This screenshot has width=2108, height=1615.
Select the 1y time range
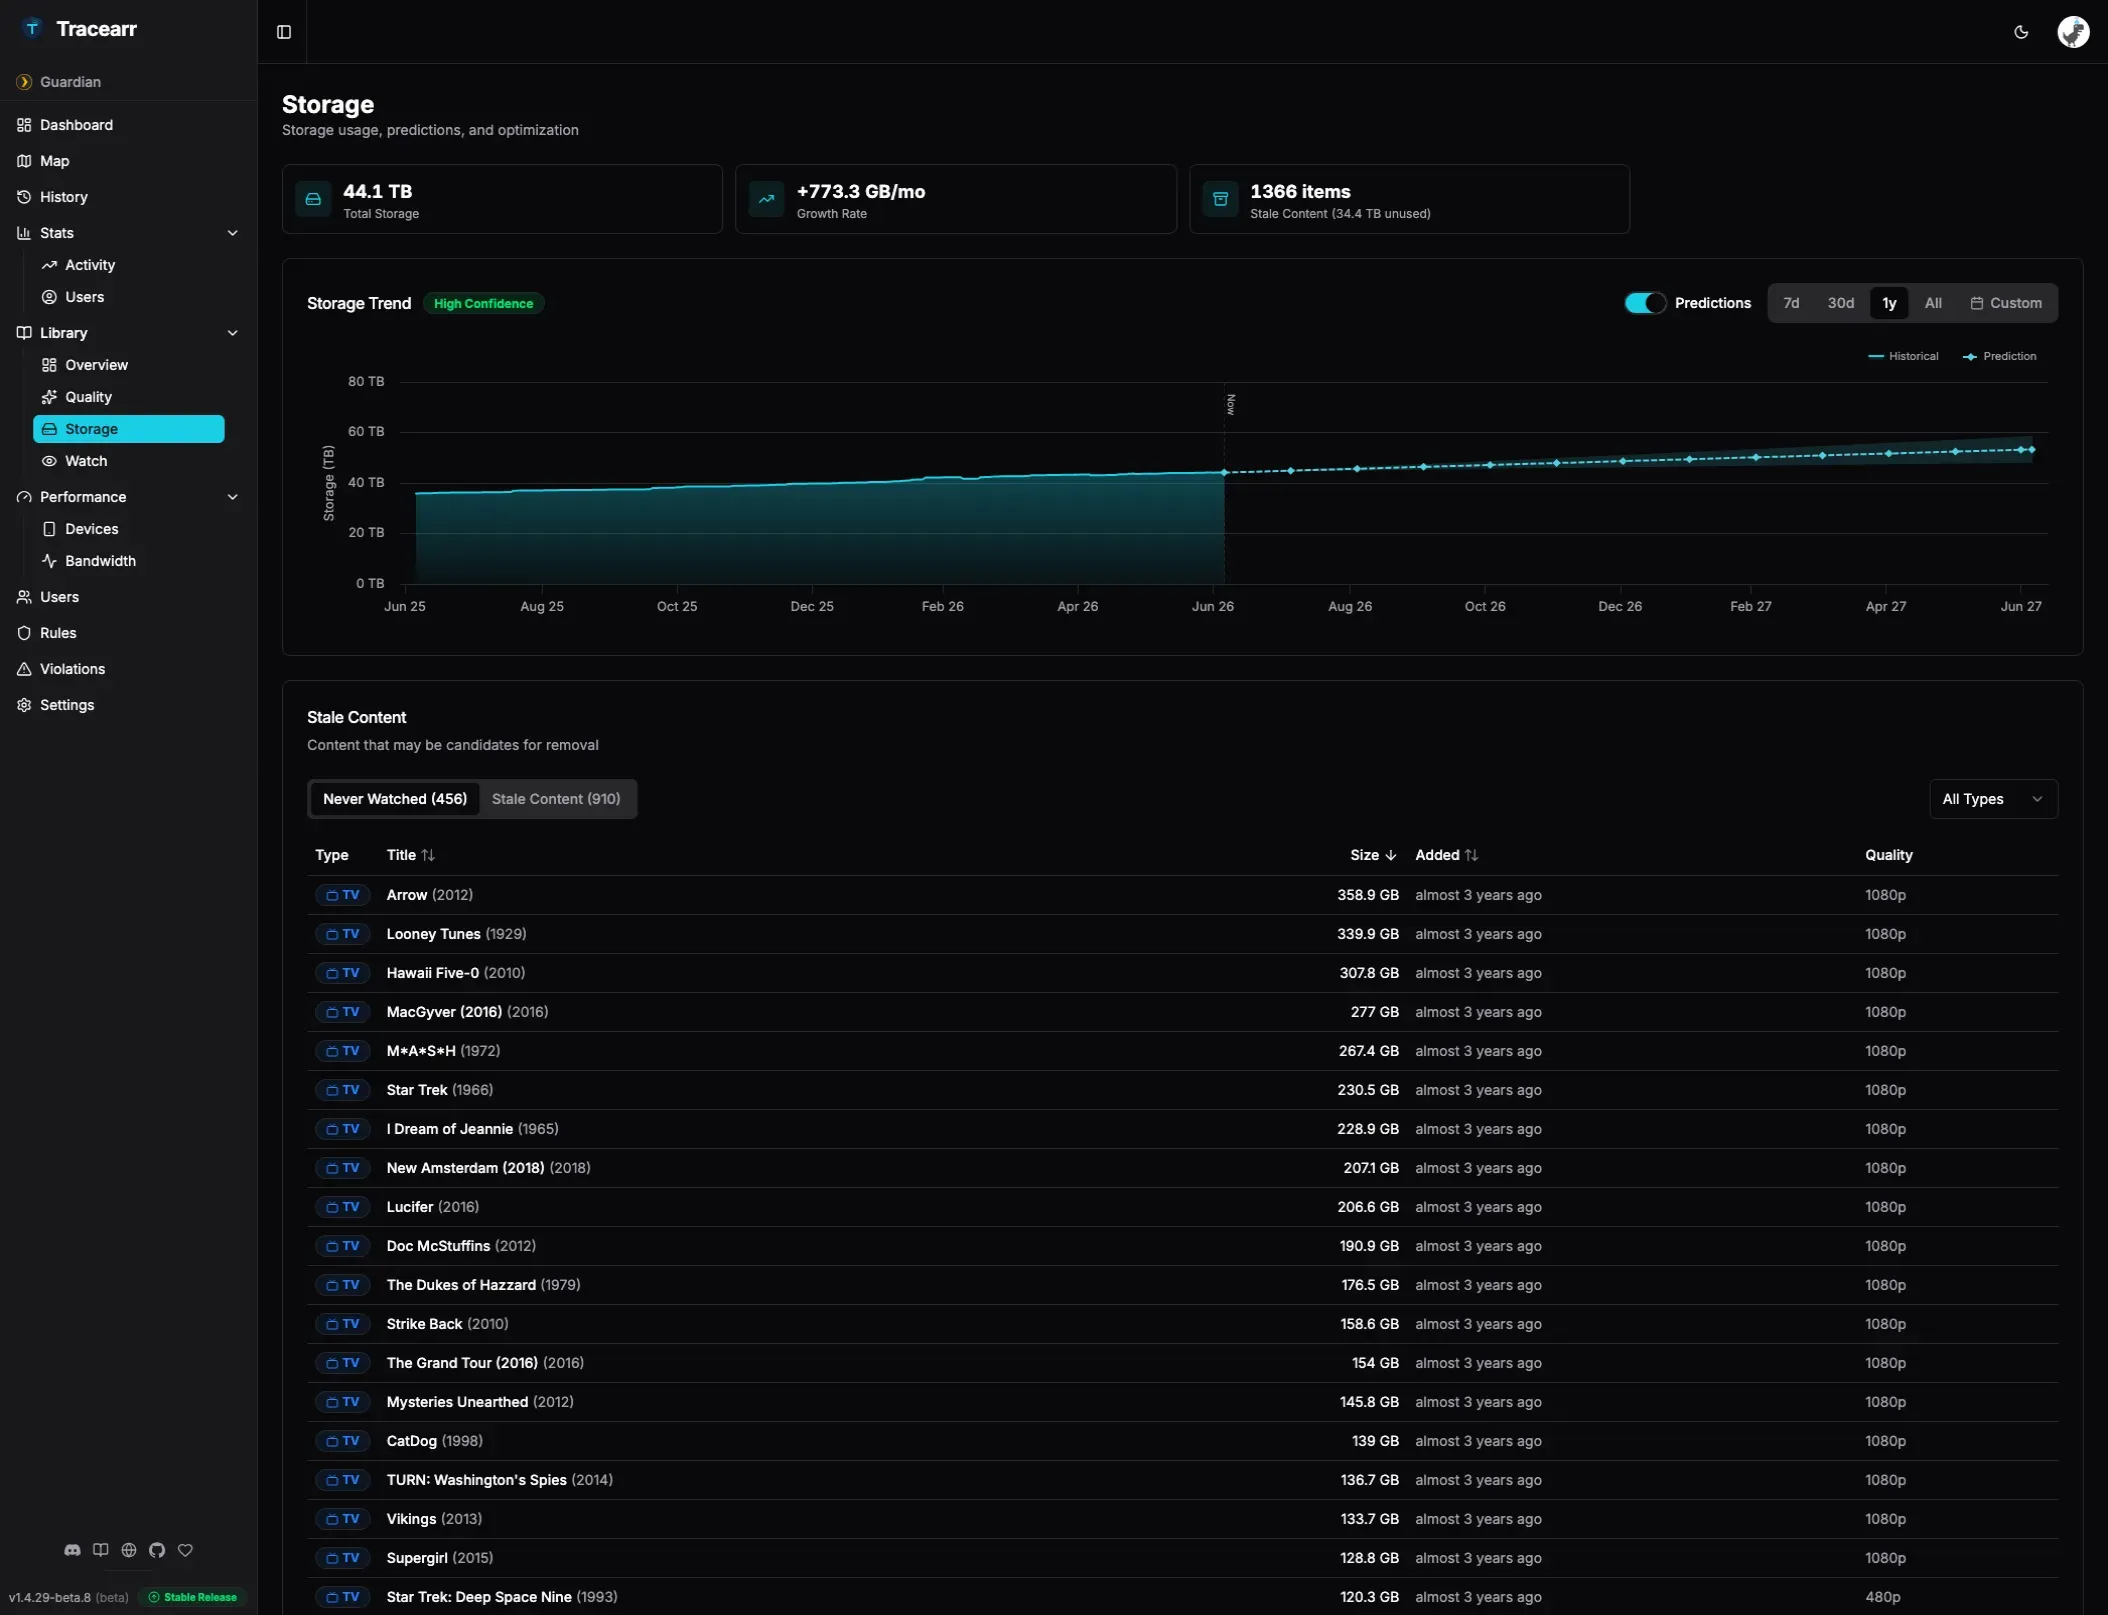[1889, 303]
